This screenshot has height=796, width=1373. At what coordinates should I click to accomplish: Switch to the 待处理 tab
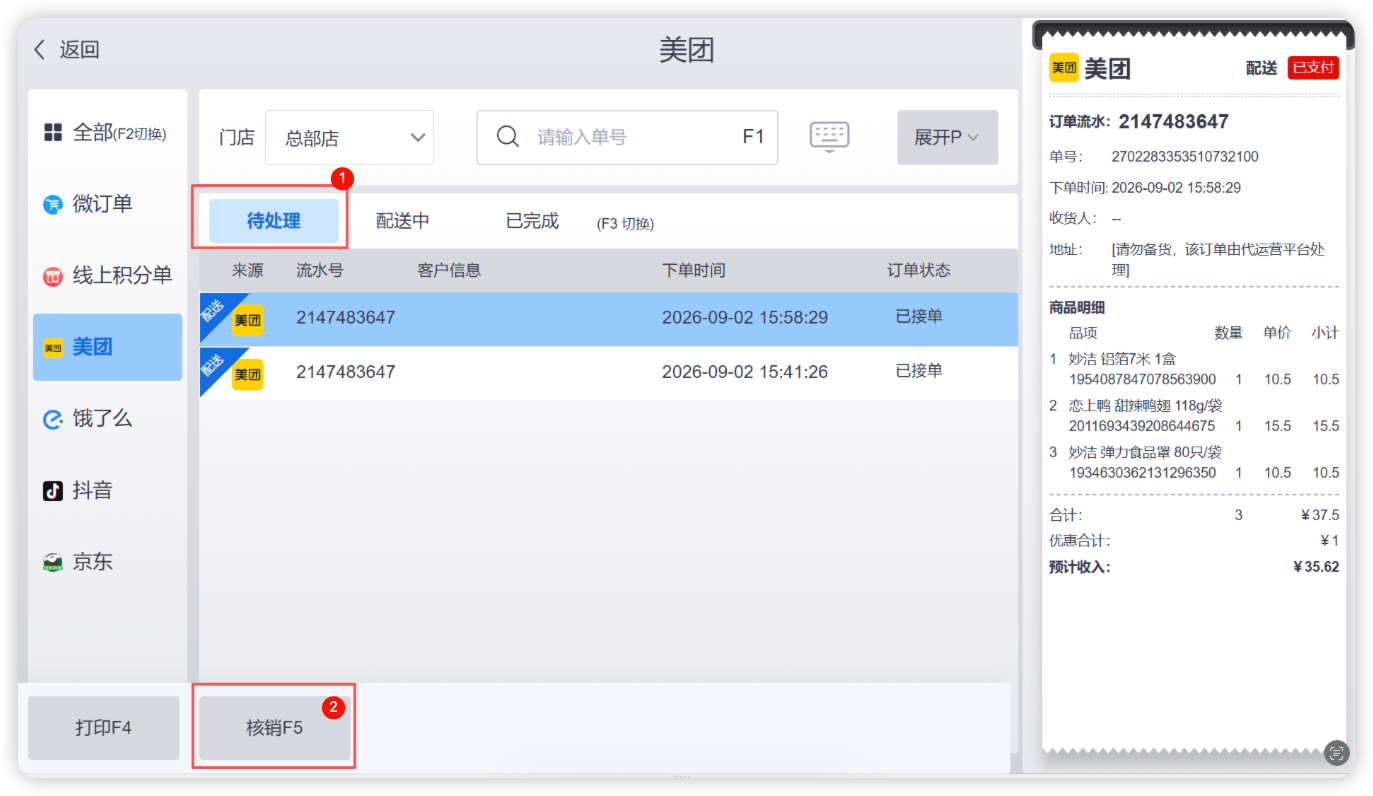(x=274, y=221)
